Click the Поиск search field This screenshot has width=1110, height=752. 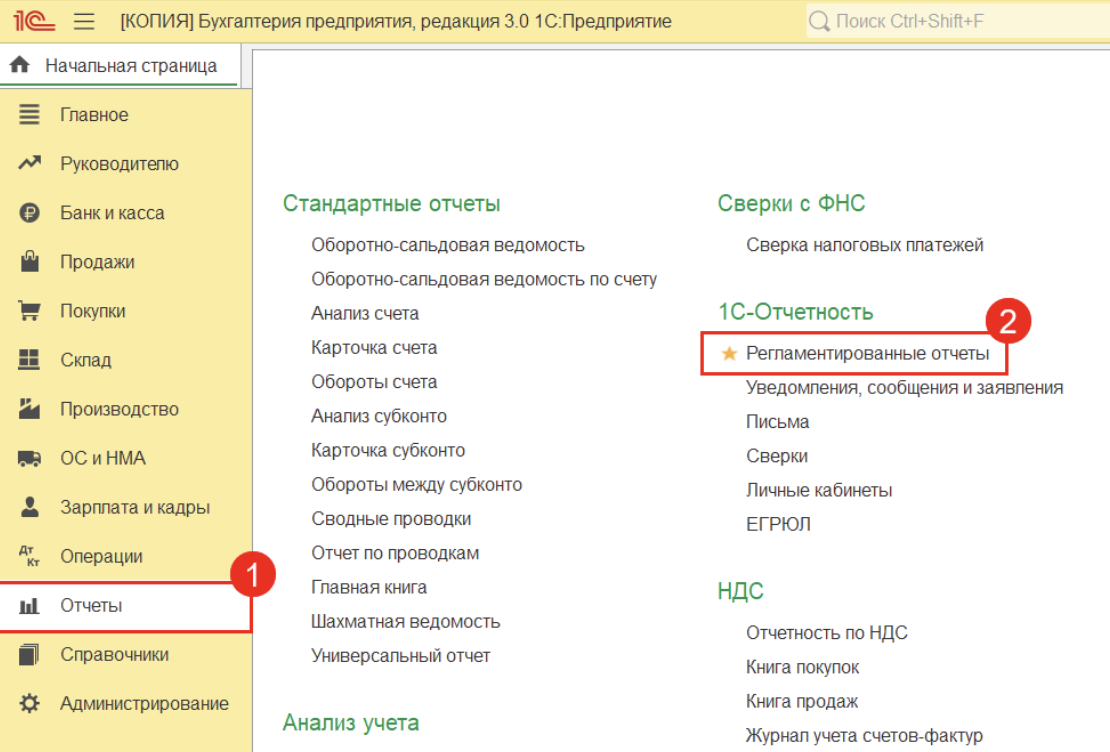960,20
